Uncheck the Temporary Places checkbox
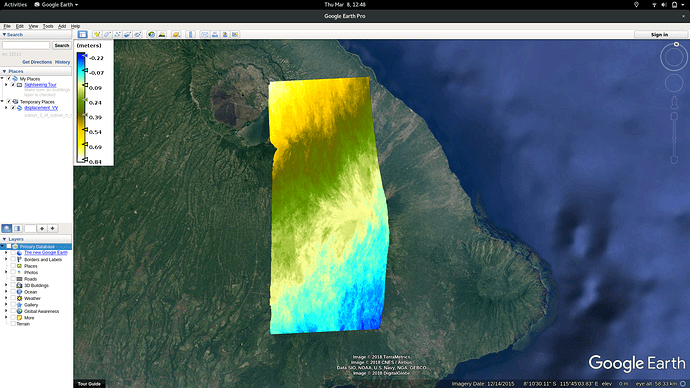 click(x=9, y=102)
